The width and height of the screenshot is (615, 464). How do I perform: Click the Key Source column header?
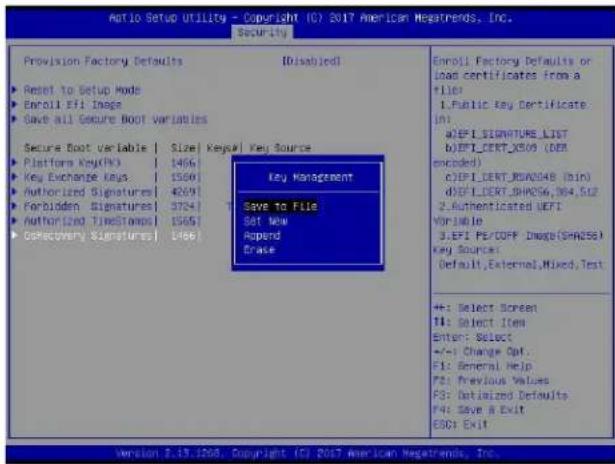coord(280,148)
